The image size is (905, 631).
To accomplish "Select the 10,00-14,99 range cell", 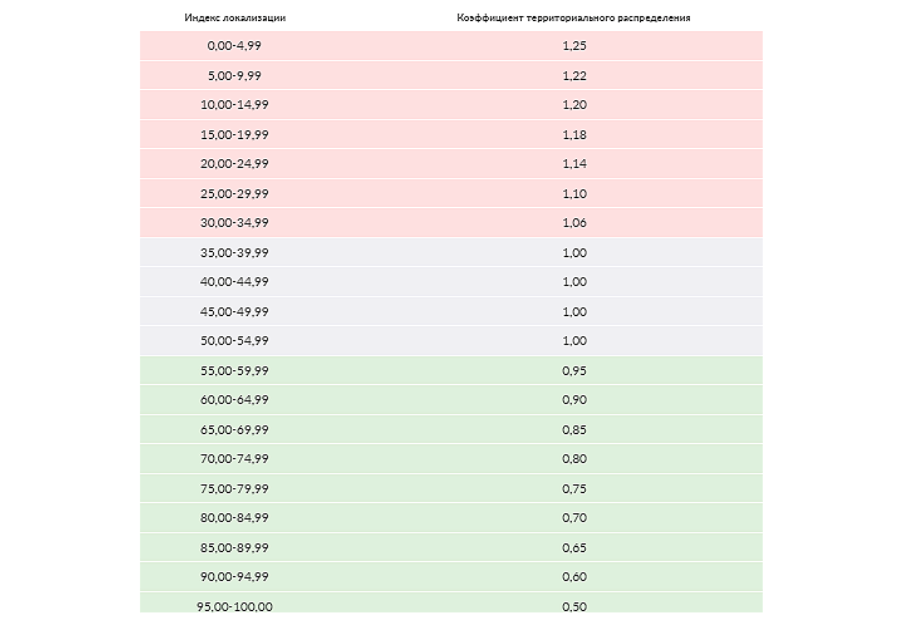I will pos(234,104).
